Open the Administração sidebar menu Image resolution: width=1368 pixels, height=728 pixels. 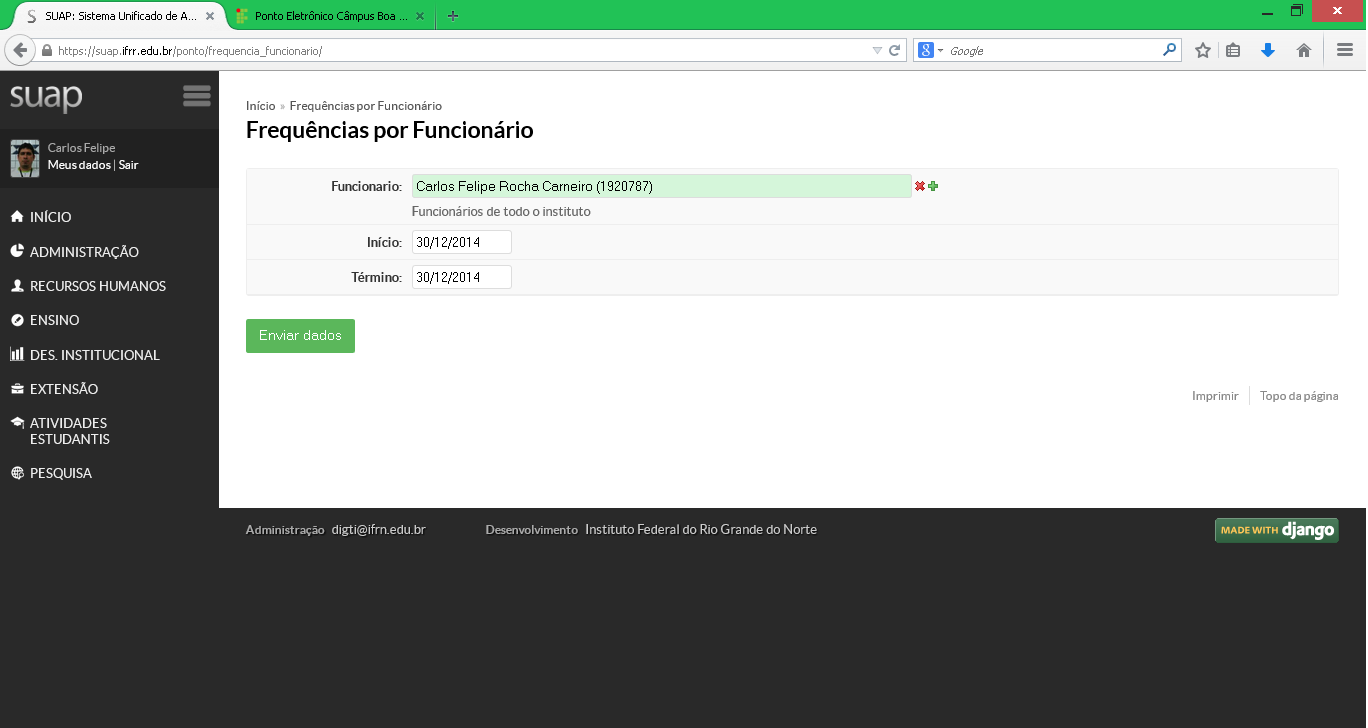(84, 252)
